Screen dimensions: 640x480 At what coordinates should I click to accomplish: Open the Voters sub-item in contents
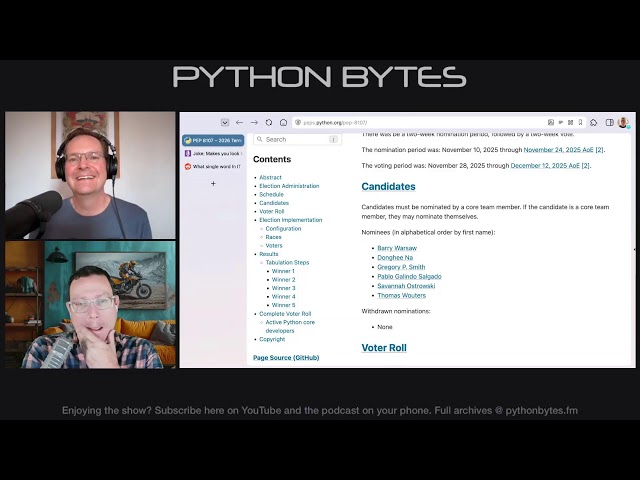pyautogui.click(x=274, y=246)
